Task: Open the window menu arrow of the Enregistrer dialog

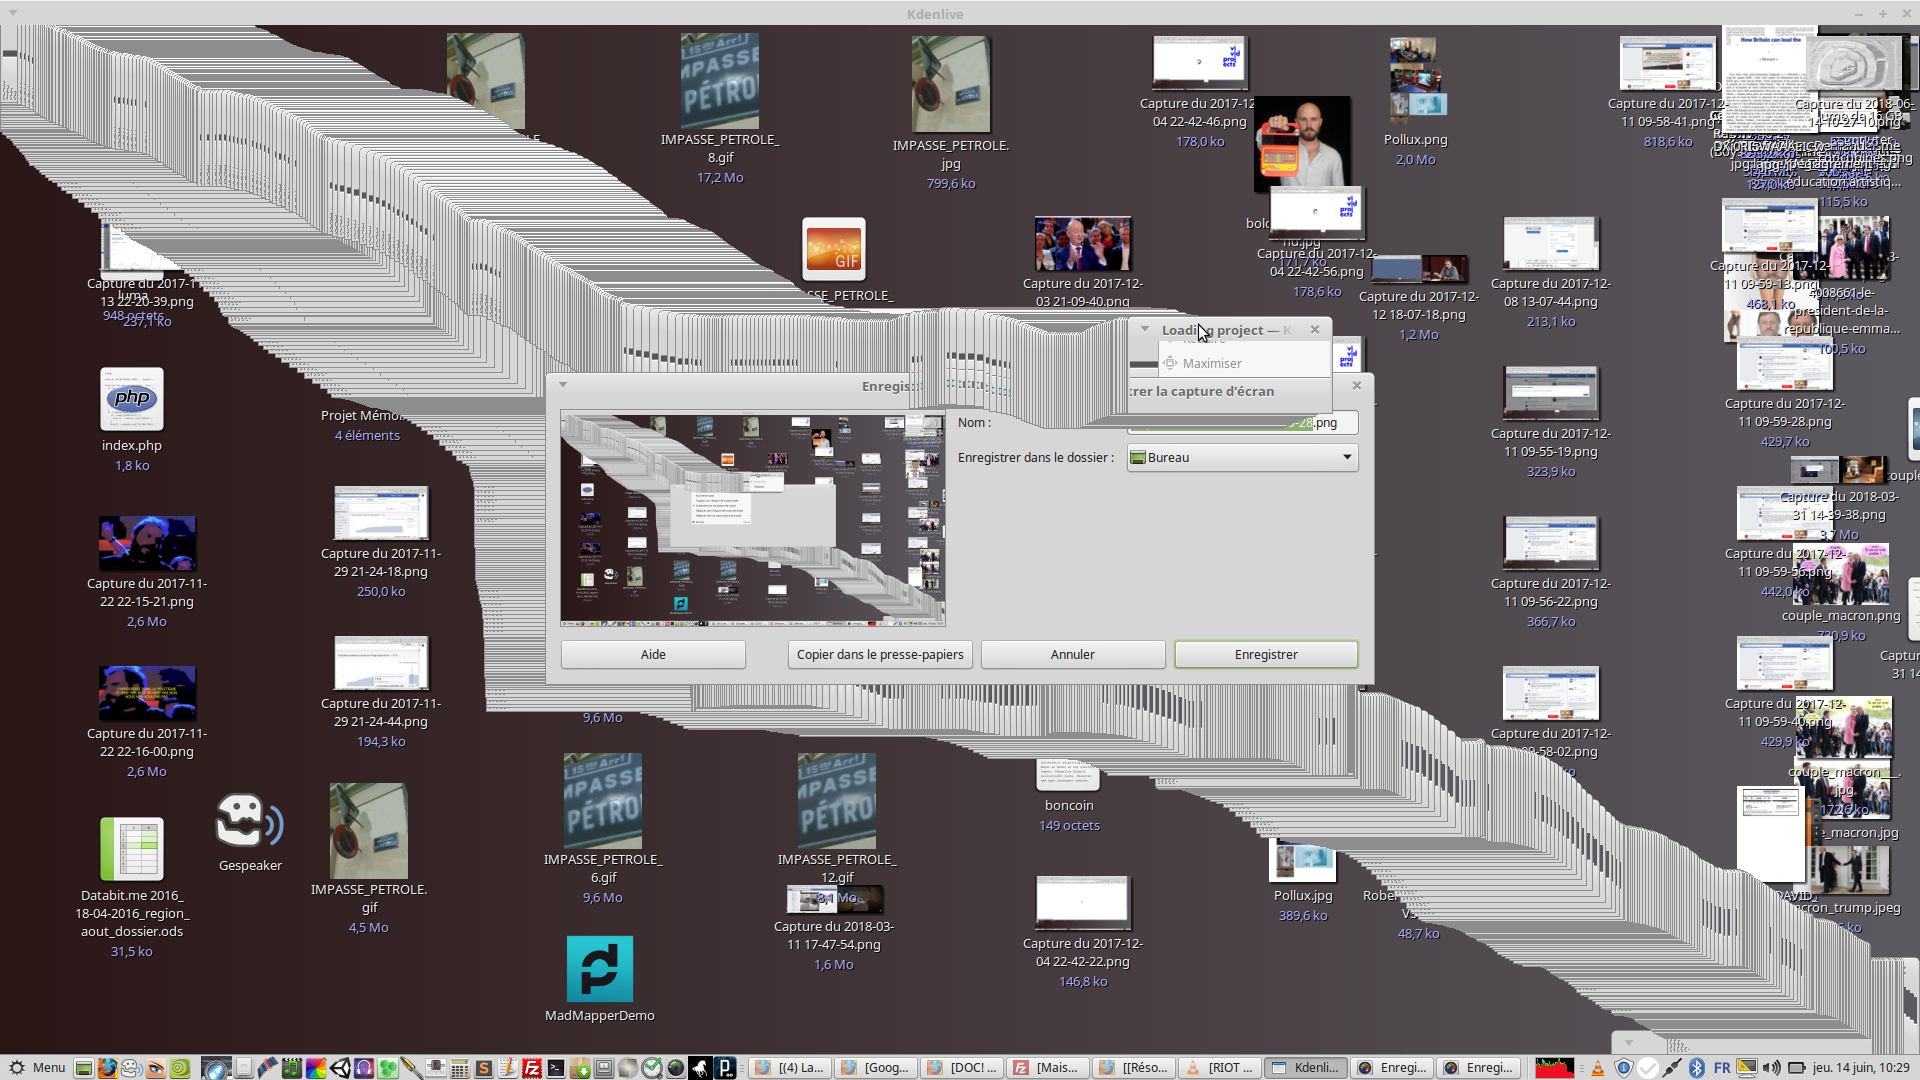Action: (563, 385)
